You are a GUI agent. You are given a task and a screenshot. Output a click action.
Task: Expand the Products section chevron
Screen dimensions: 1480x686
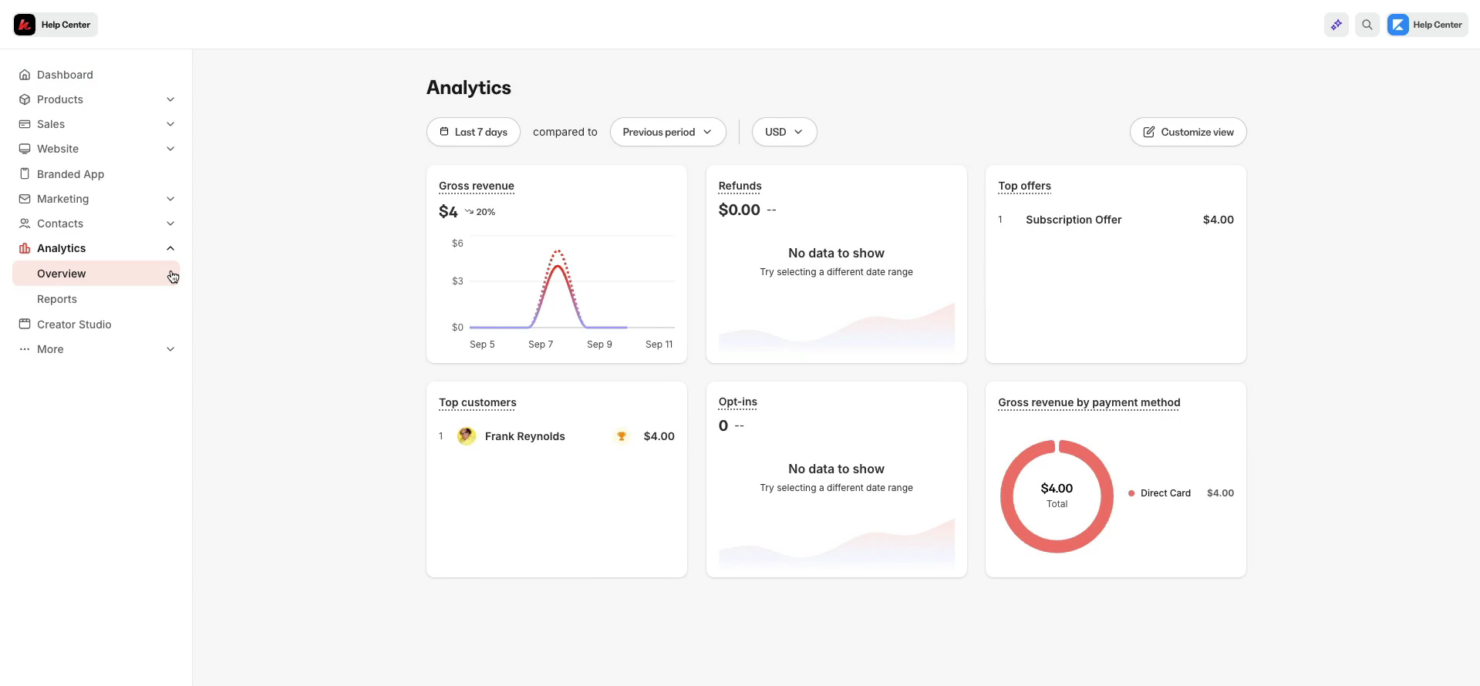[x=171, y=99]
